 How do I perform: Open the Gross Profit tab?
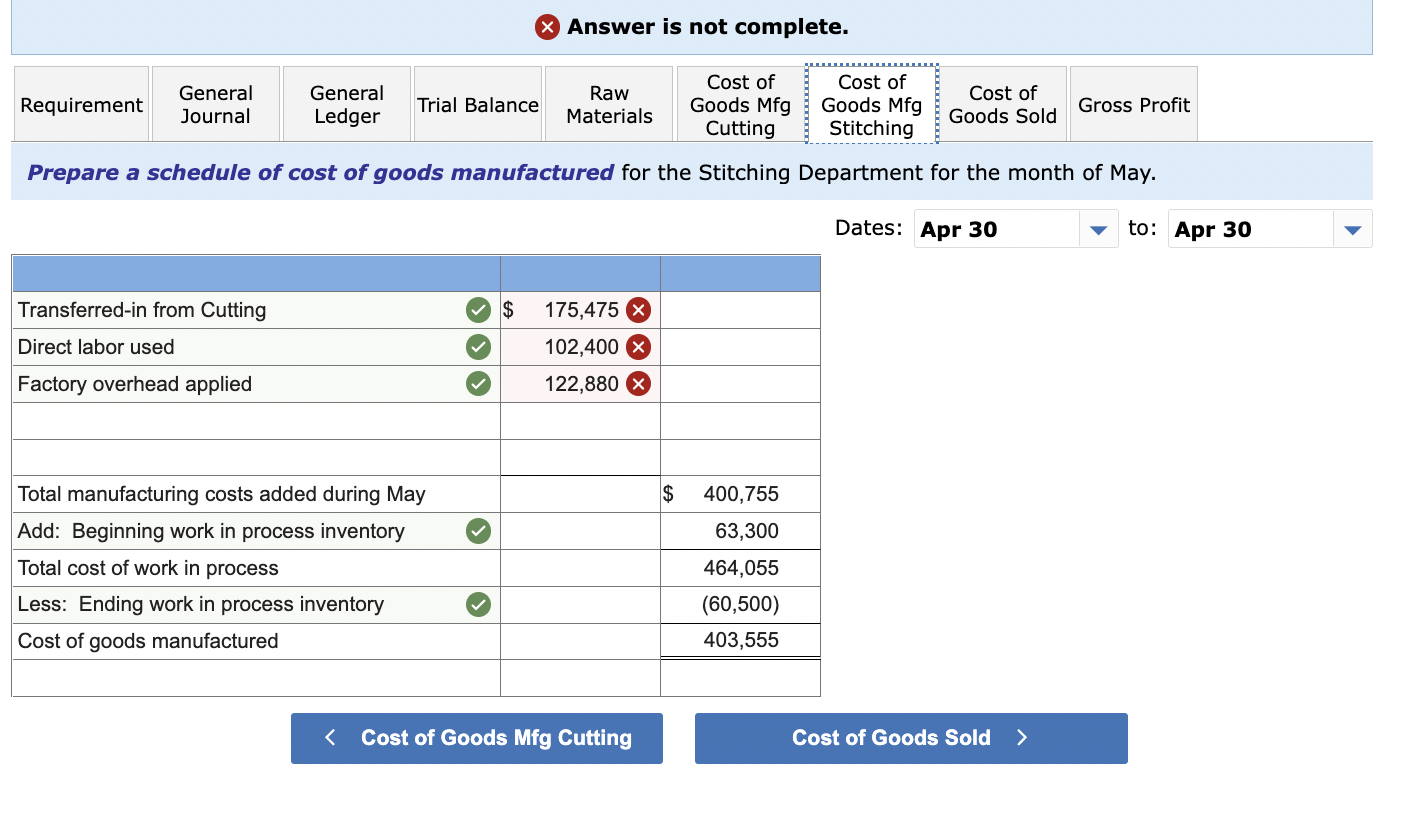coord(1133,103)
